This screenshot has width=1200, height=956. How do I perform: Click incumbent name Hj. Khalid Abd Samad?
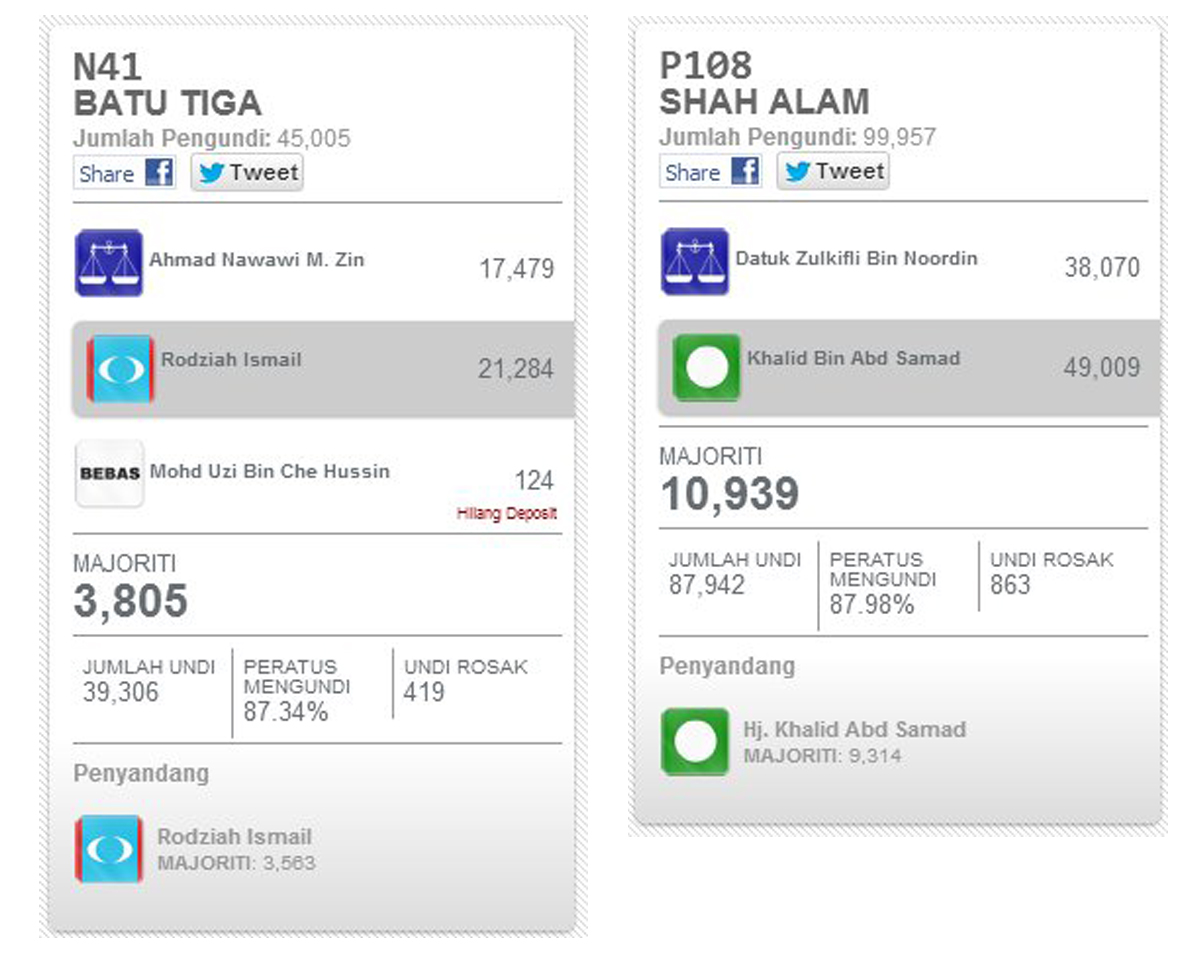coord(855,729)
